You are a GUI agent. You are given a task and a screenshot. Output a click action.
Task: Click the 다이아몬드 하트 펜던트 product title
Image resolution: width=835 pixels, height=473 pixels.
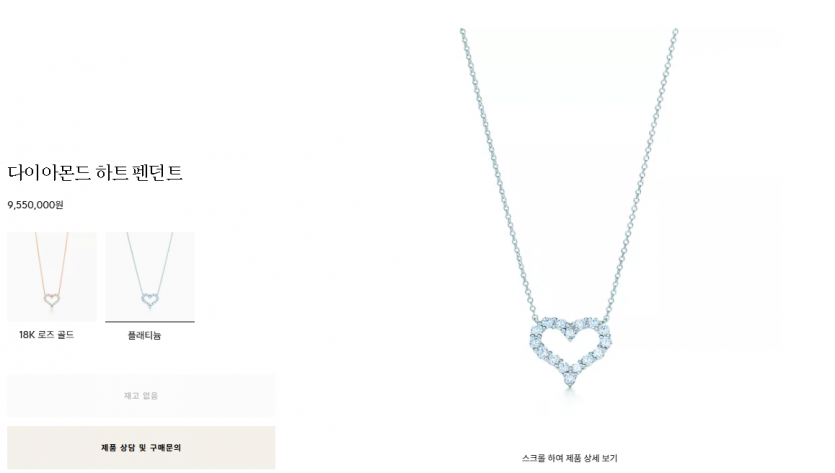[x=95, y=172]
